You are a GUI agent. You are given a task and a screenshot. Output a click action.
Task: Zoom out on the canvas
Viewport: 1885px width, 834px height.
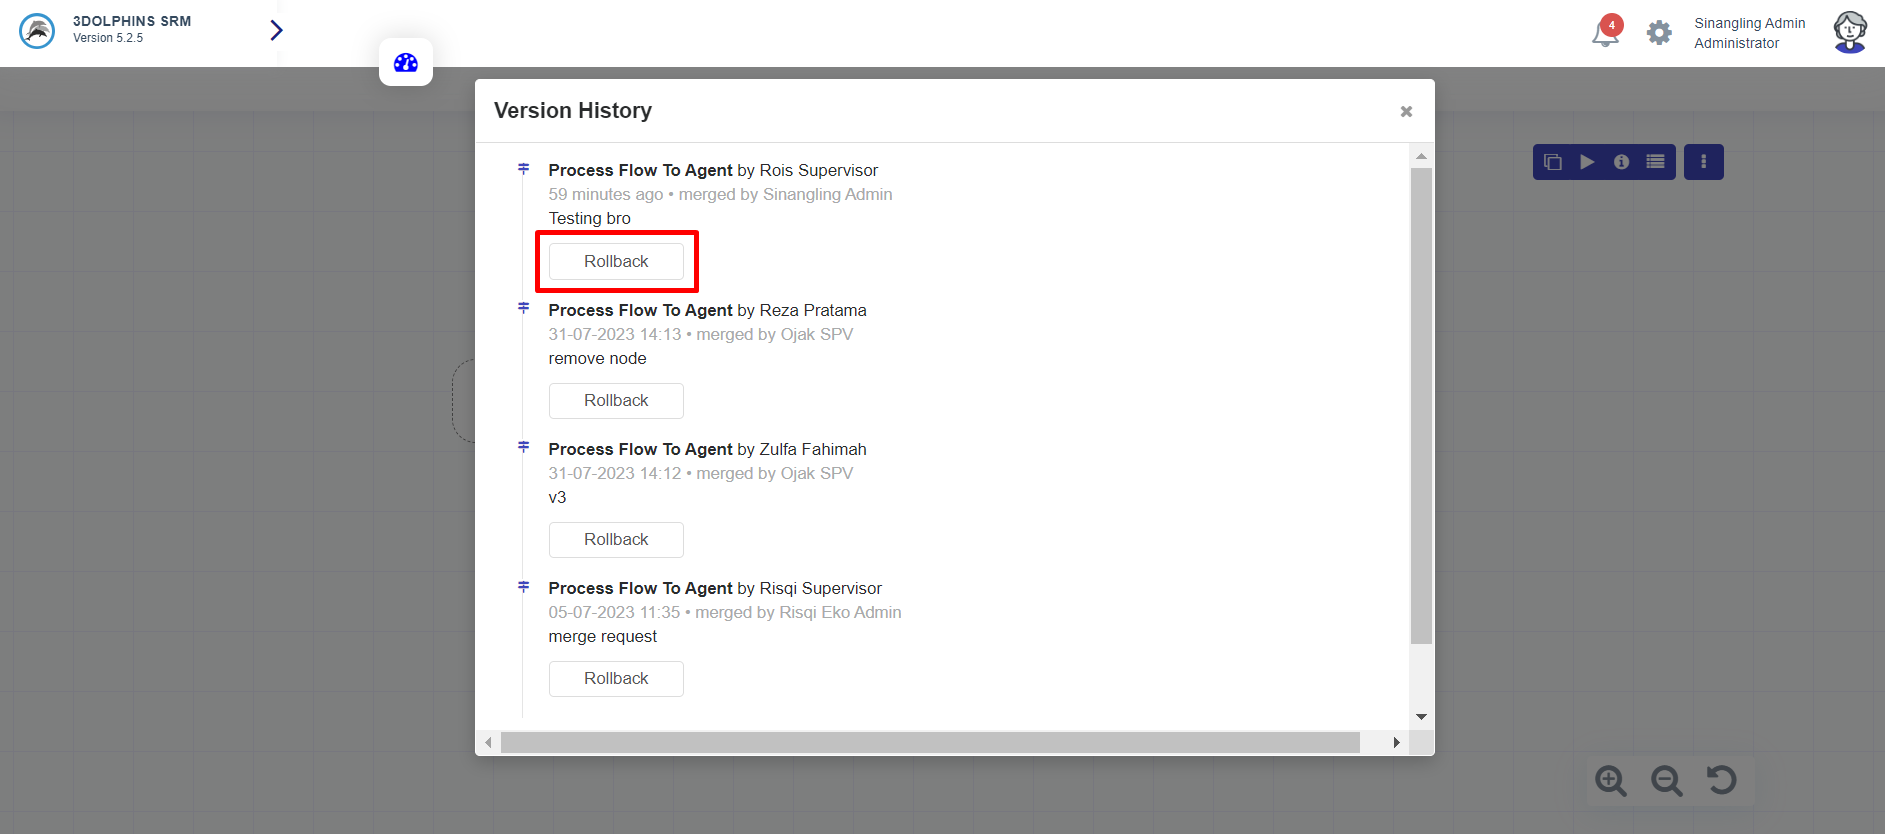(1666, 780)
